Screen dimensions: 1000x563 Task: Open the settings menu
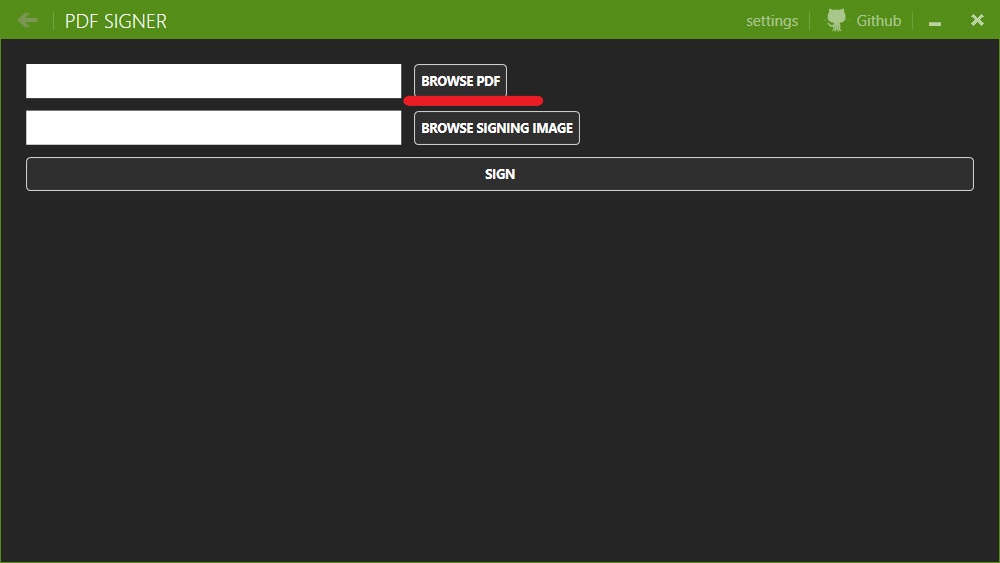772,21
